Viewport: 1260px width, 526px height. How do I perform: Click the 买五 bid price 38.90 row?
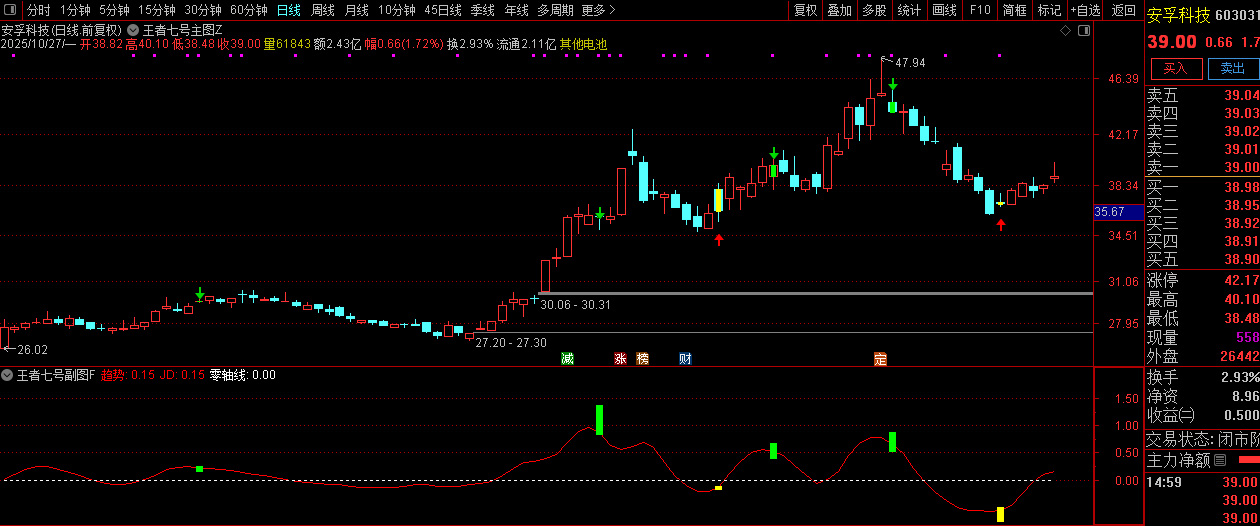coord(1202,259)
